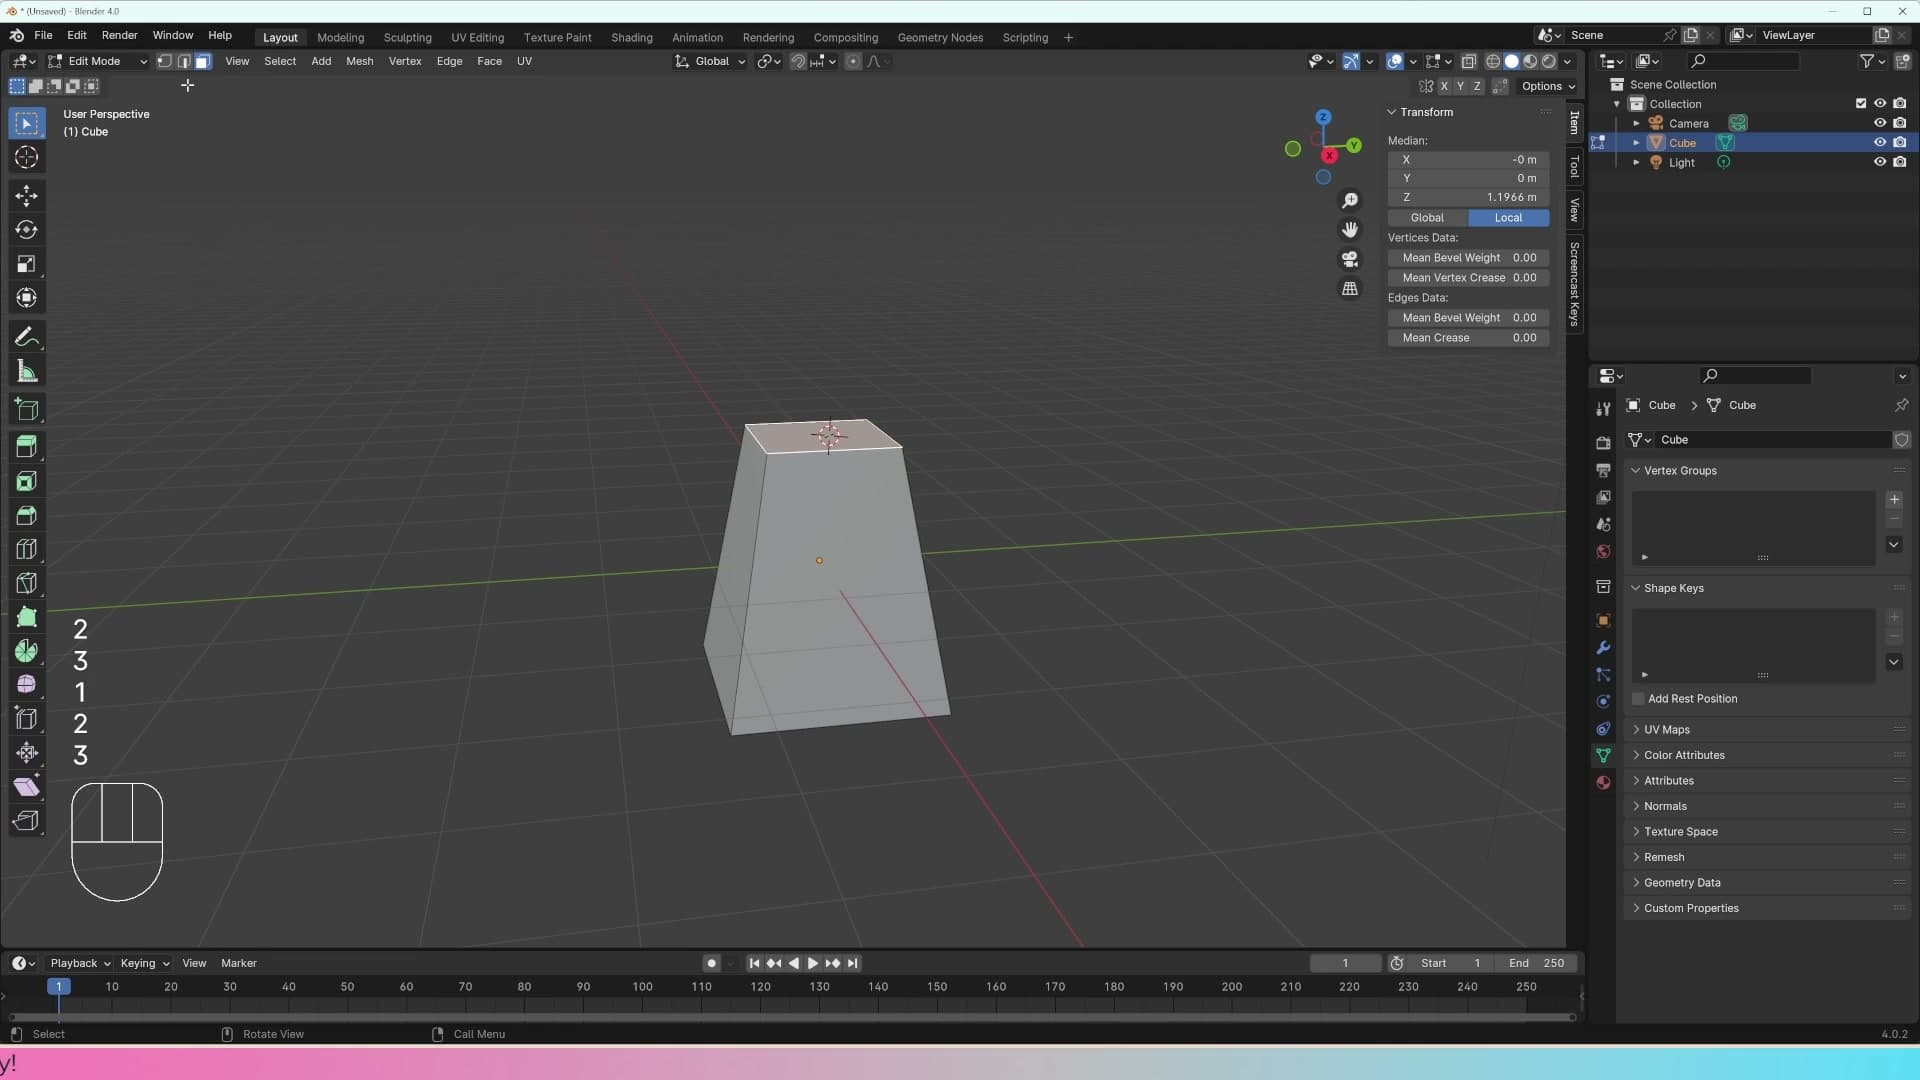Open the Tool sidebar tab

1574,166
